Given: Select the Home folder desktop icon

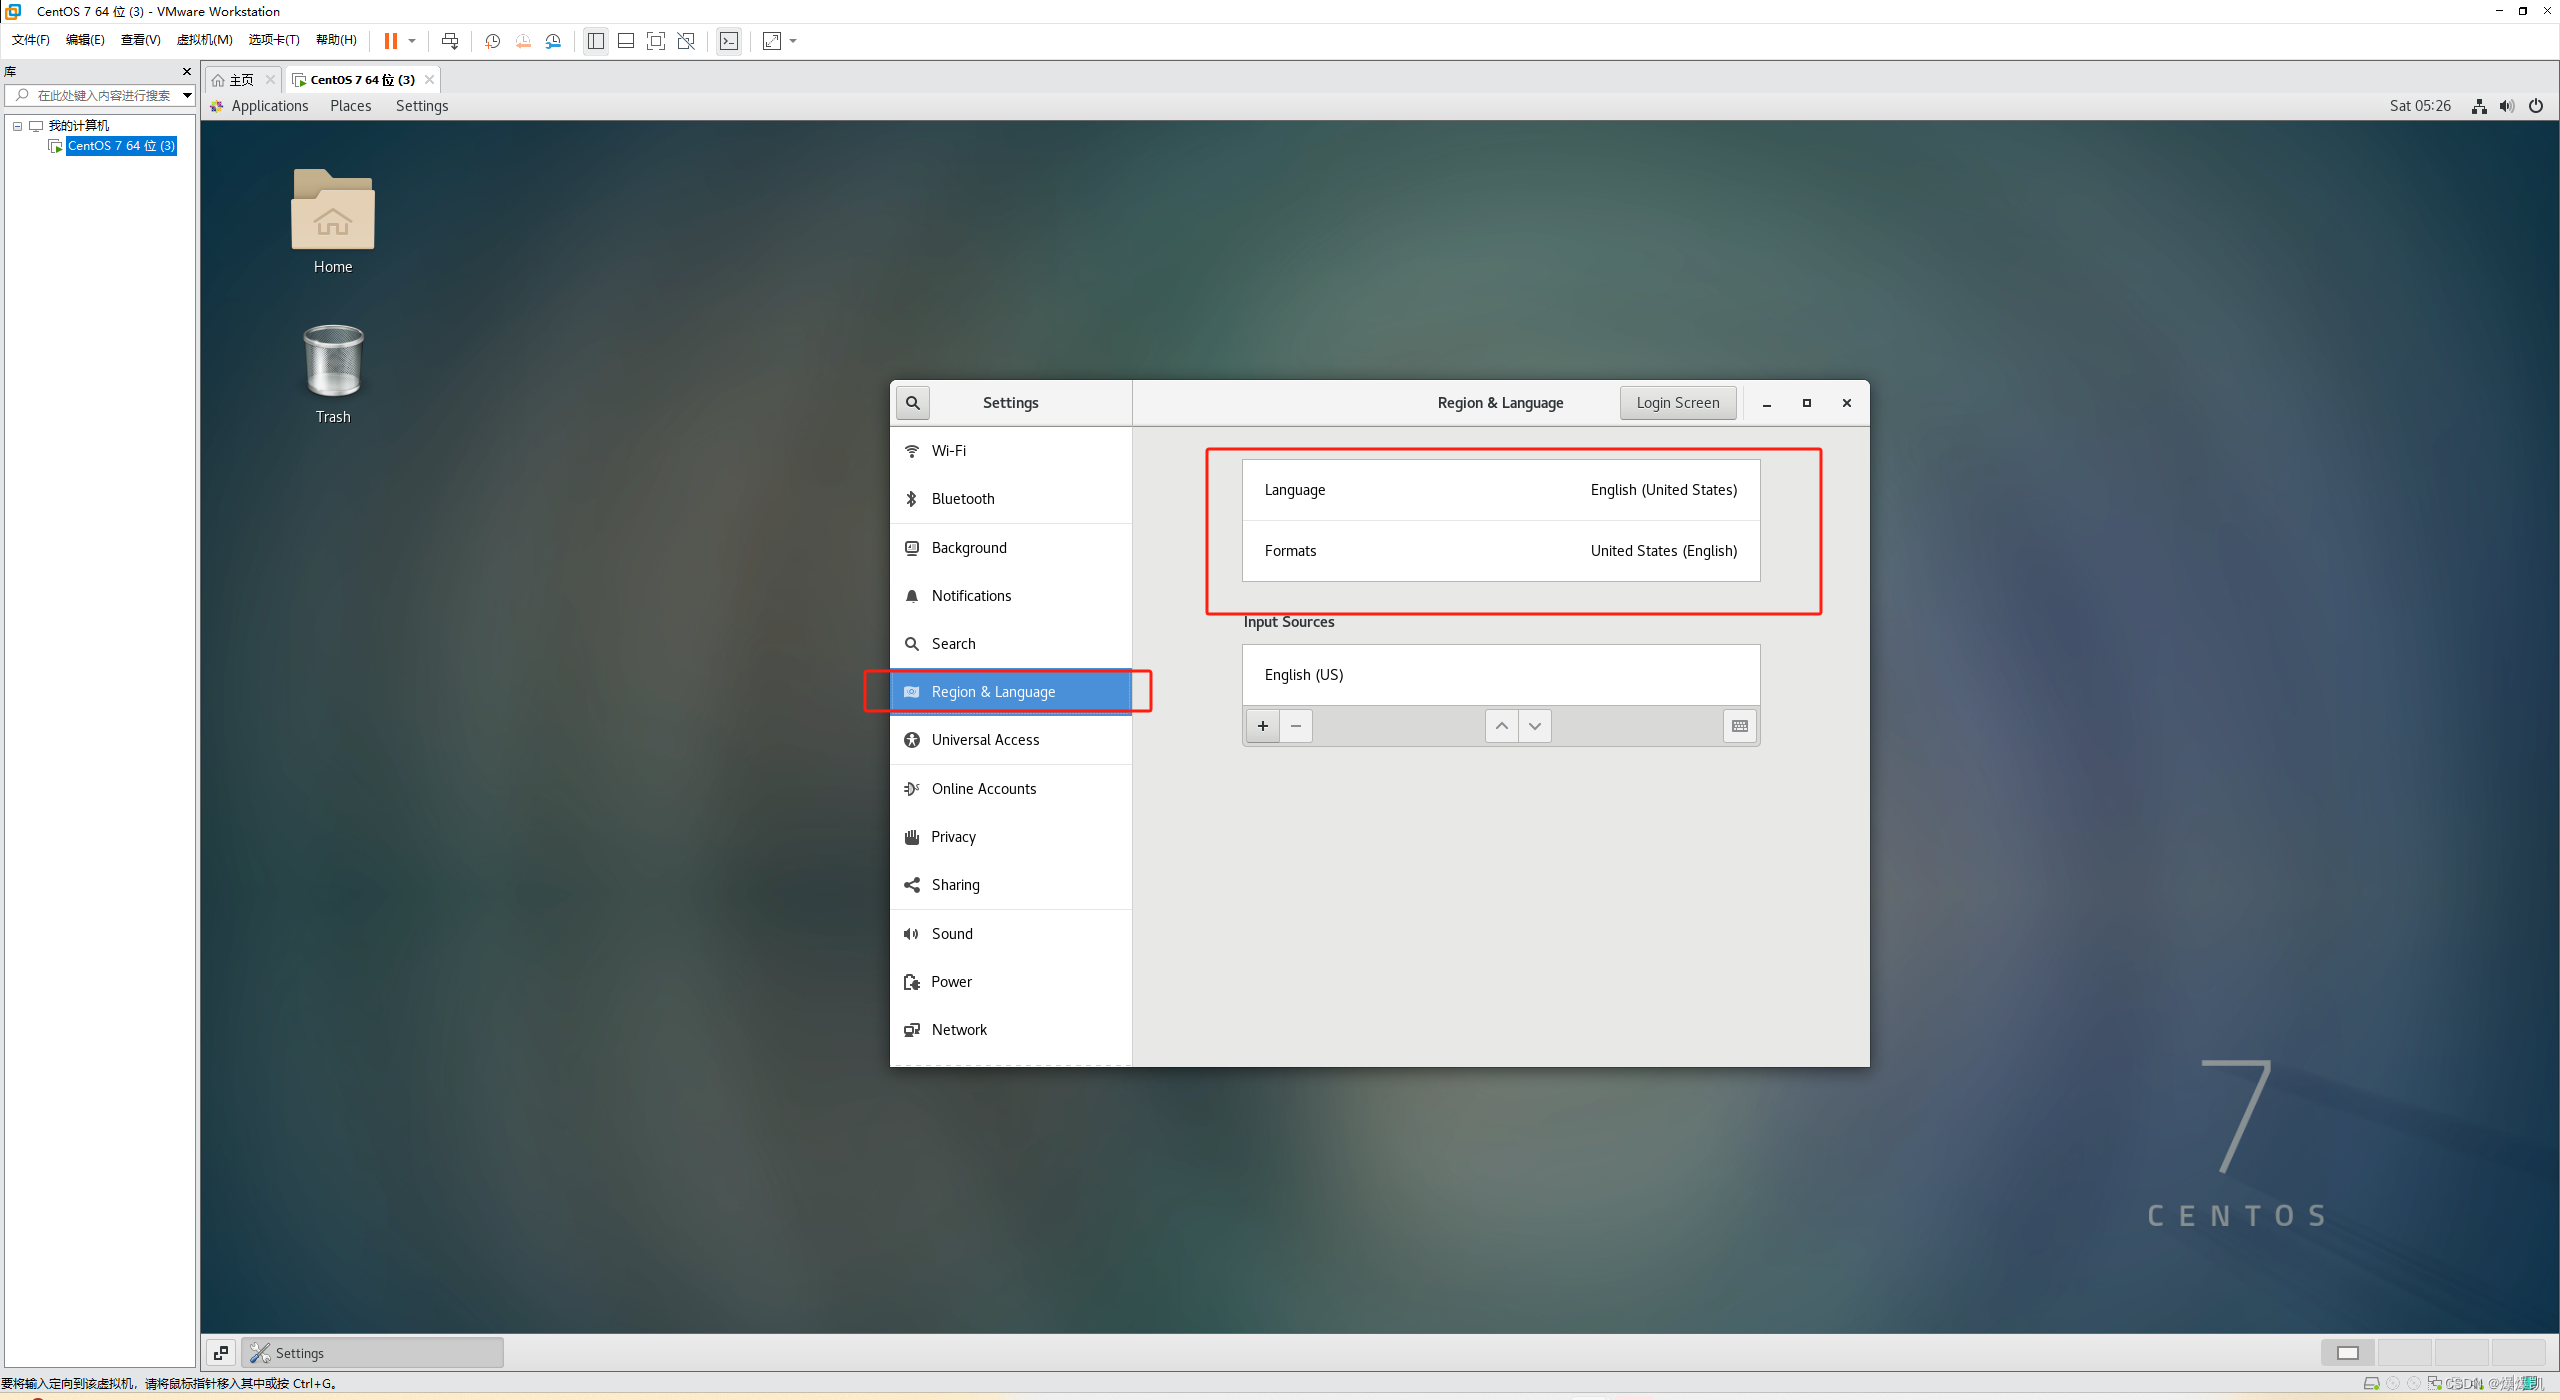Looking at the screenshot, I should [333, 221].
